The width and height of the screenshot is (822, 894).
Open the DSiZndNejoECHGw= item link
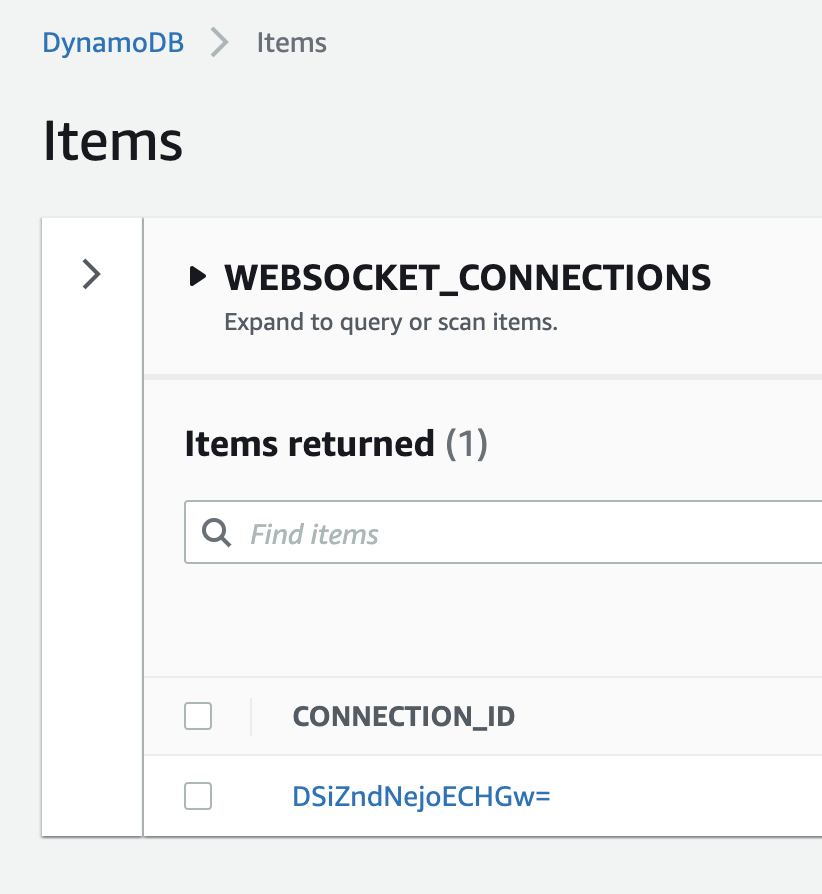pos(421,797)
